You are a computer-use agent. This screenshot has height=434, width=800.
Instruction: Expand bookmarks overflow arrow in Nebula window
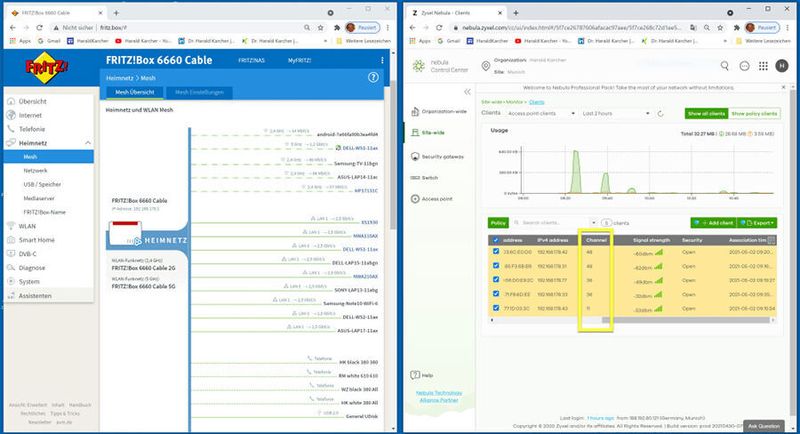pyautogui.click(x=726, y=41)
